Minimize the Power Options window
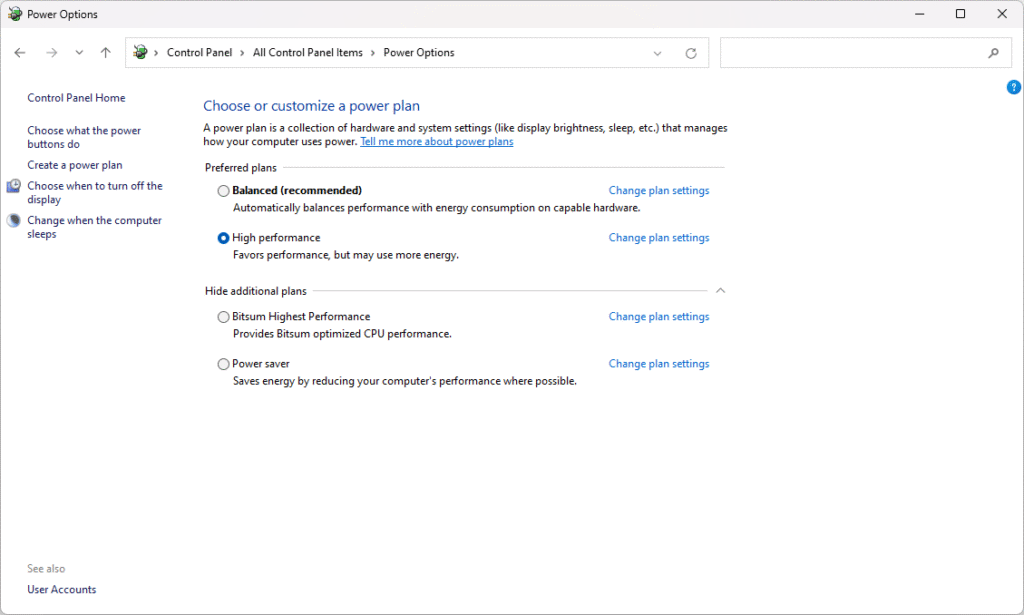Viewport: 1024px width, 615px height. 920,14
